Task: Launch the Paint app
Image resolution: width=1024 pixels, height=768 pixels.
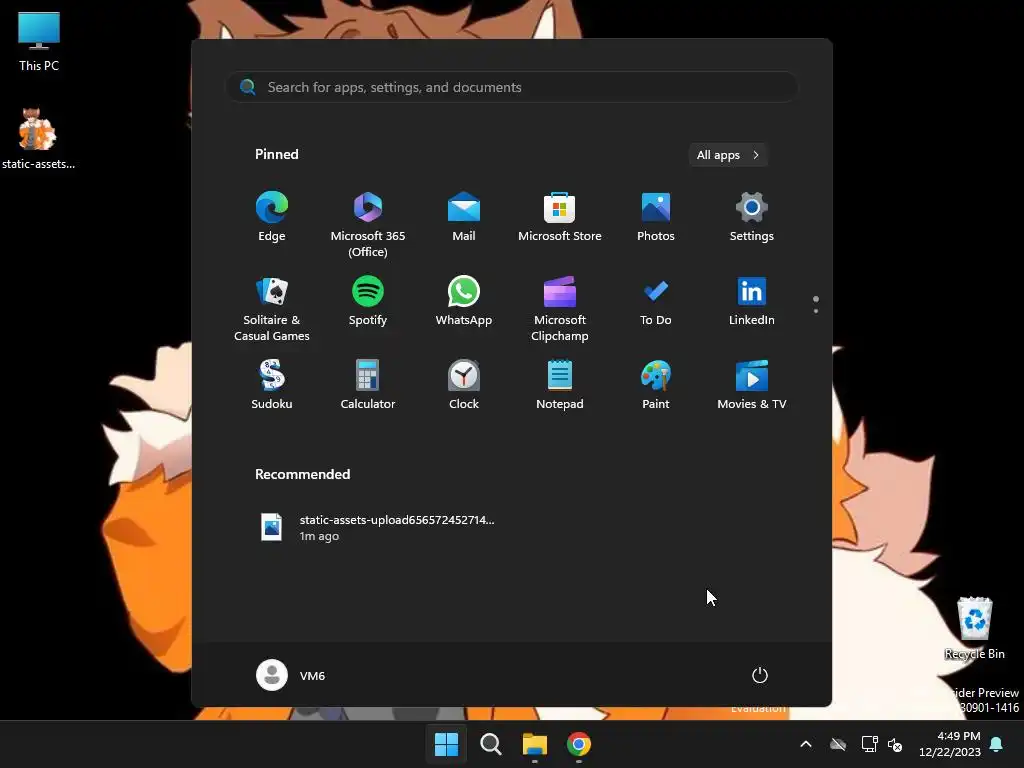Action: pyautogui.click(x=656, y=385)
